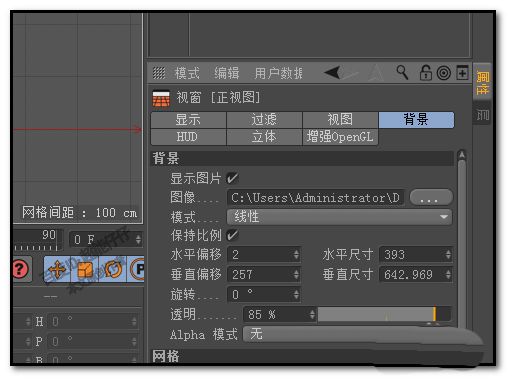Open the search magnifier in attribute manager

tap(402, 72)
